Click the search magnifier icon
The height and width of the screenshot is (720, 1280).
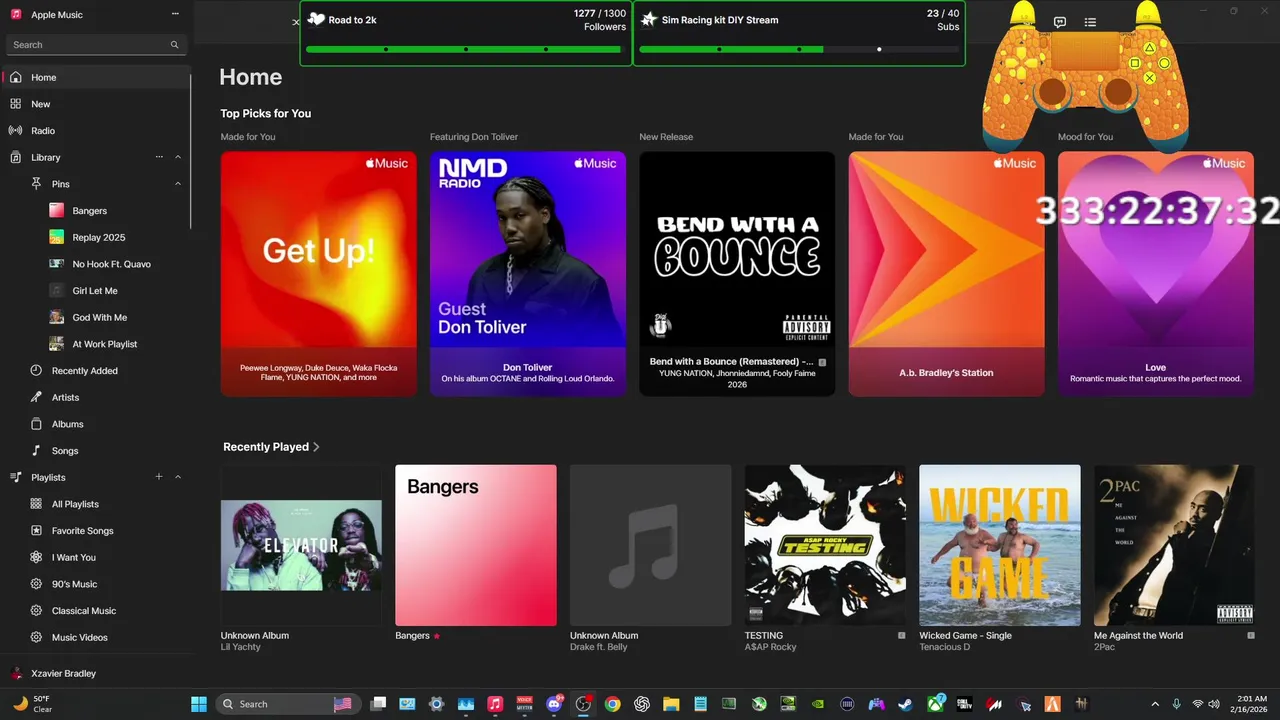coord(175,45)
